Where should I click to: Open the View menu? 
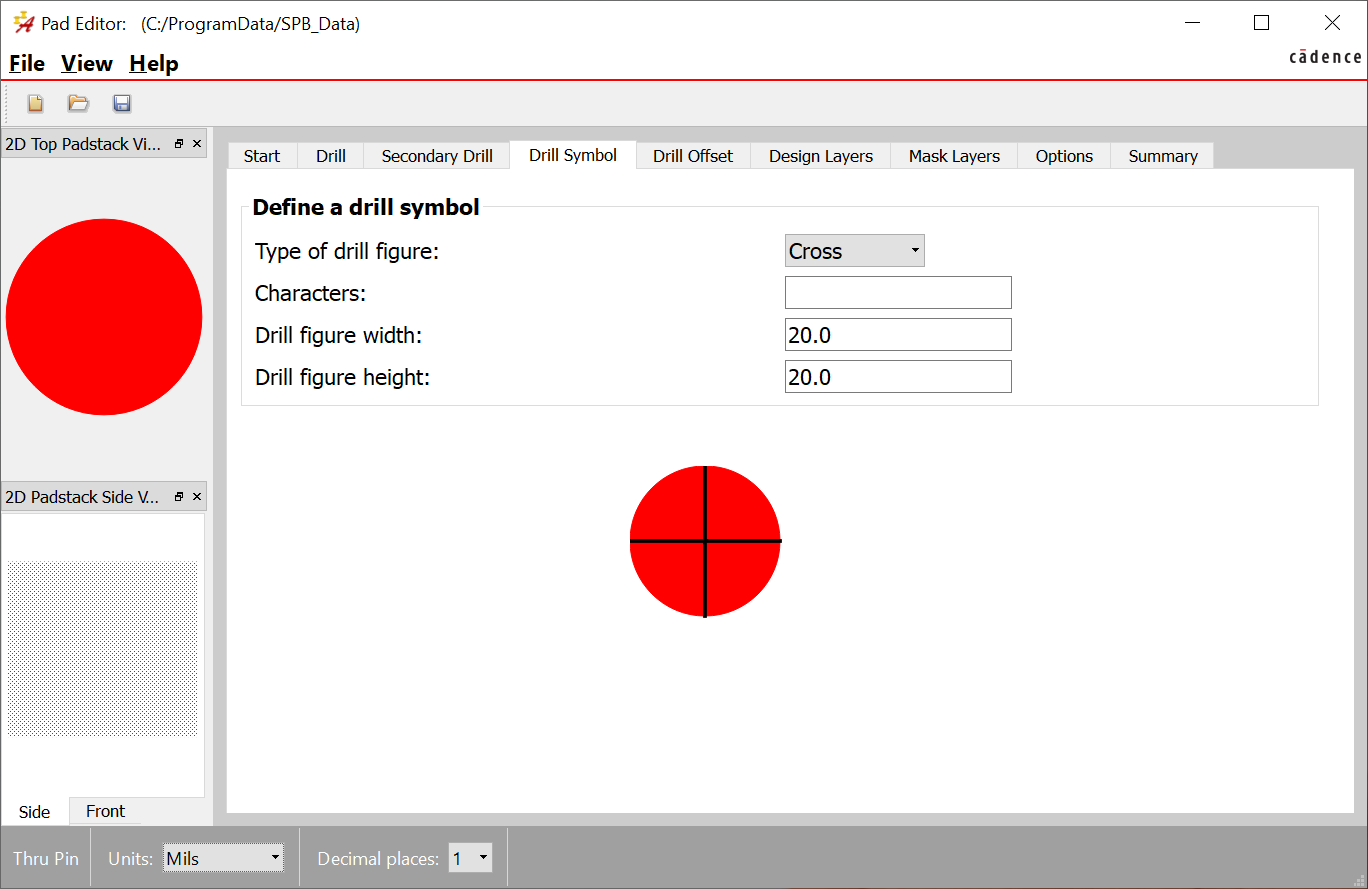pyautogui.click(x=87, y=63)
